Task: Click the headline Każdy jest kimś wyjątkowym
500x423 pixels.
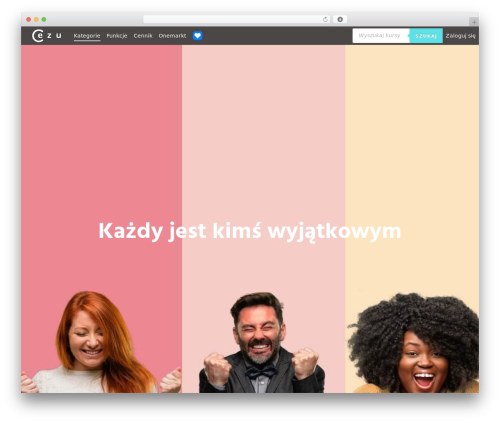Action: point(250,231)
